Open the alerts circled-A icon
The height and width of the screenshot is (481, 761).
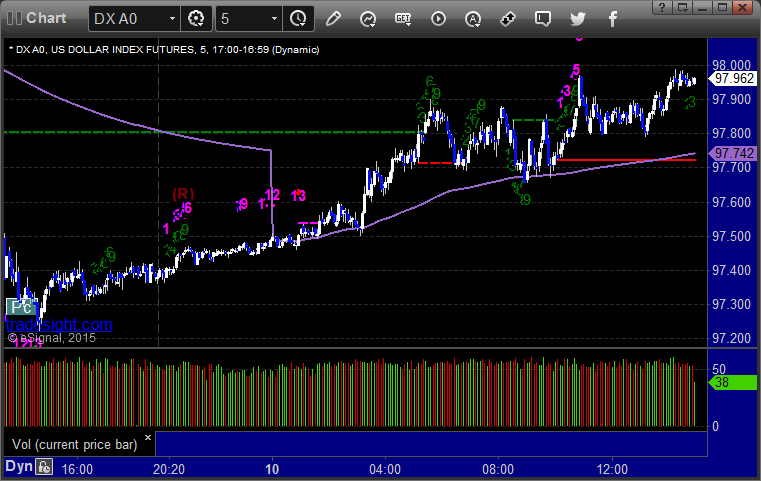[x=473, y=19]
